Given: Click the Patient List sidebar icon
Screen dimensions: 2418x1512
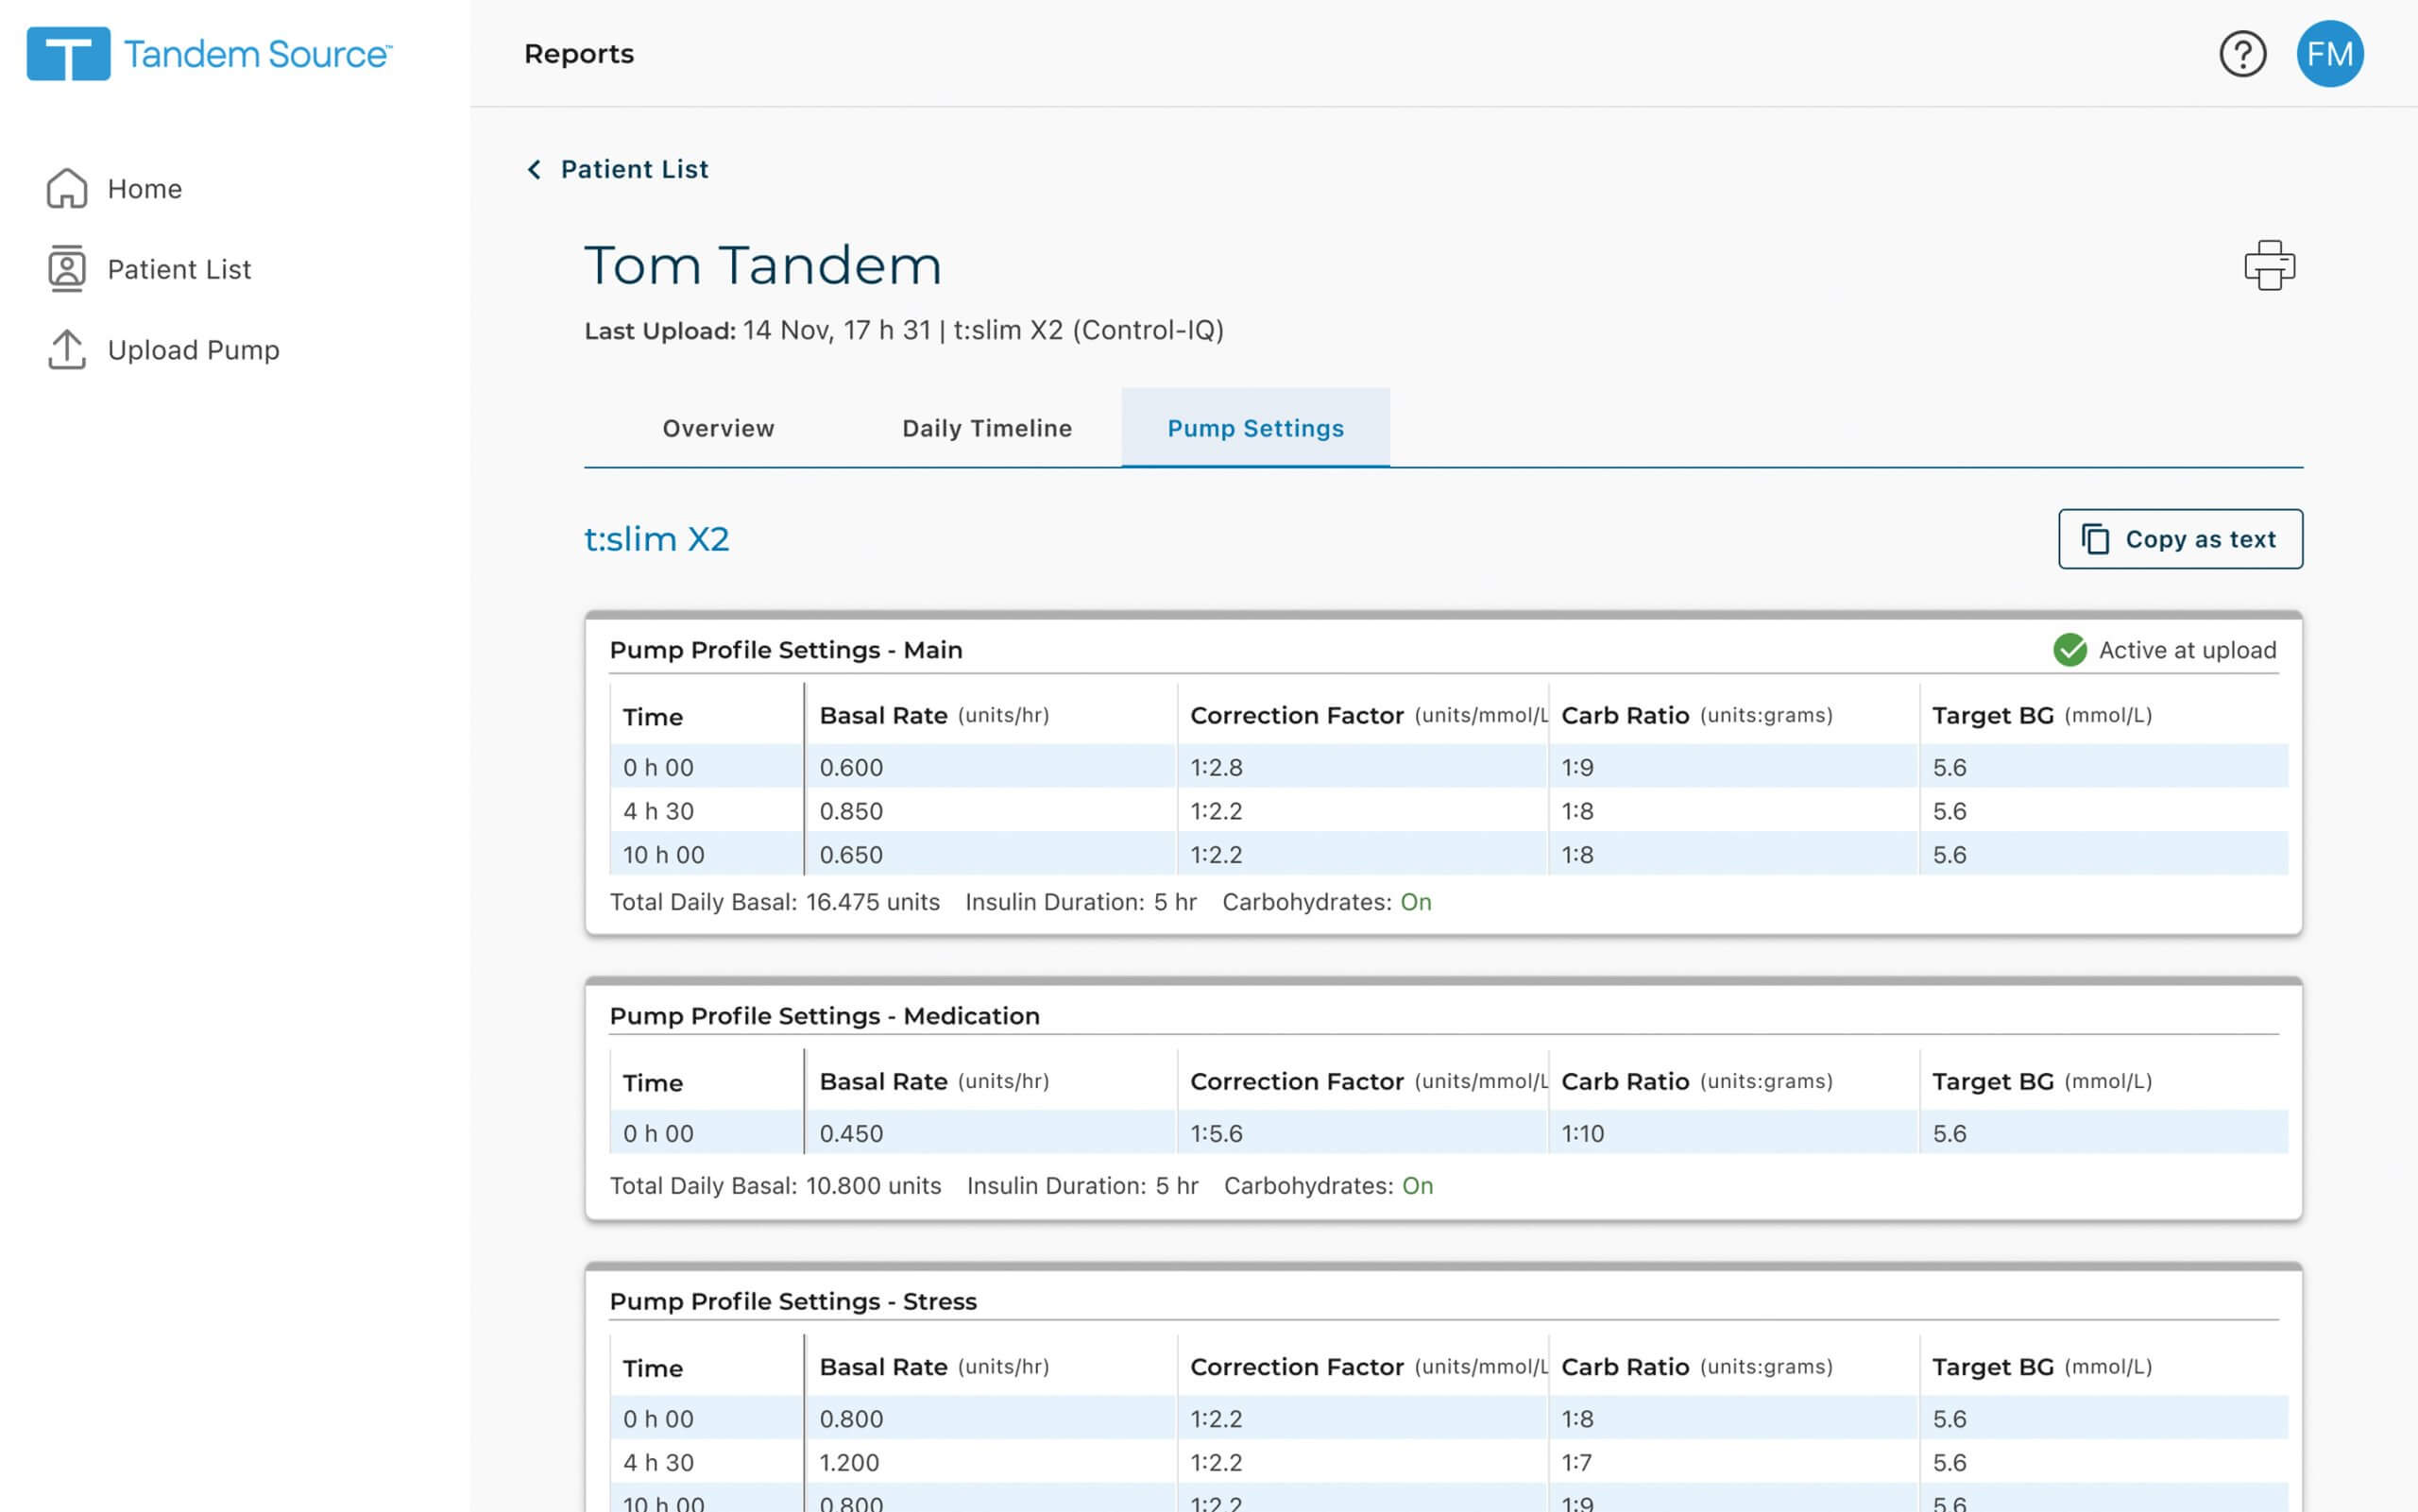Looking at the screenshot, I should click(67, 269).
